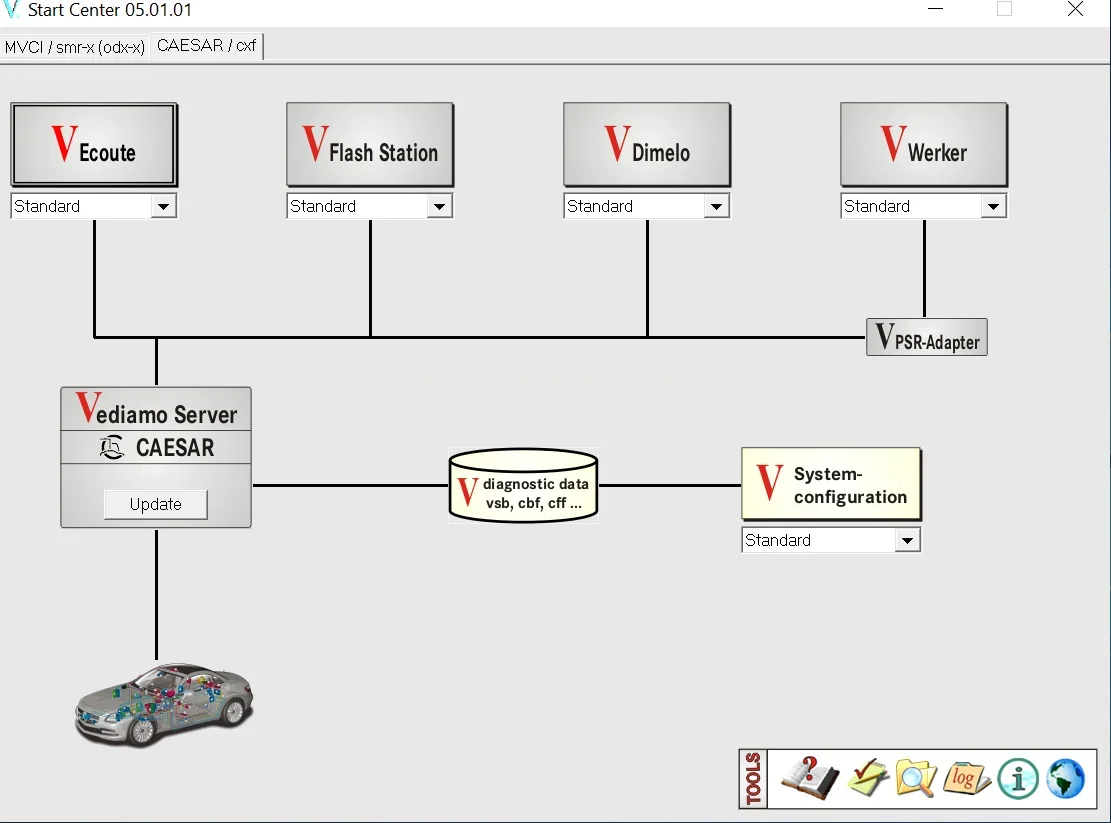Click the PSR-Adapter button
Image resolution: width=1111 pixels, height=823 pixels.
[927, 337]
